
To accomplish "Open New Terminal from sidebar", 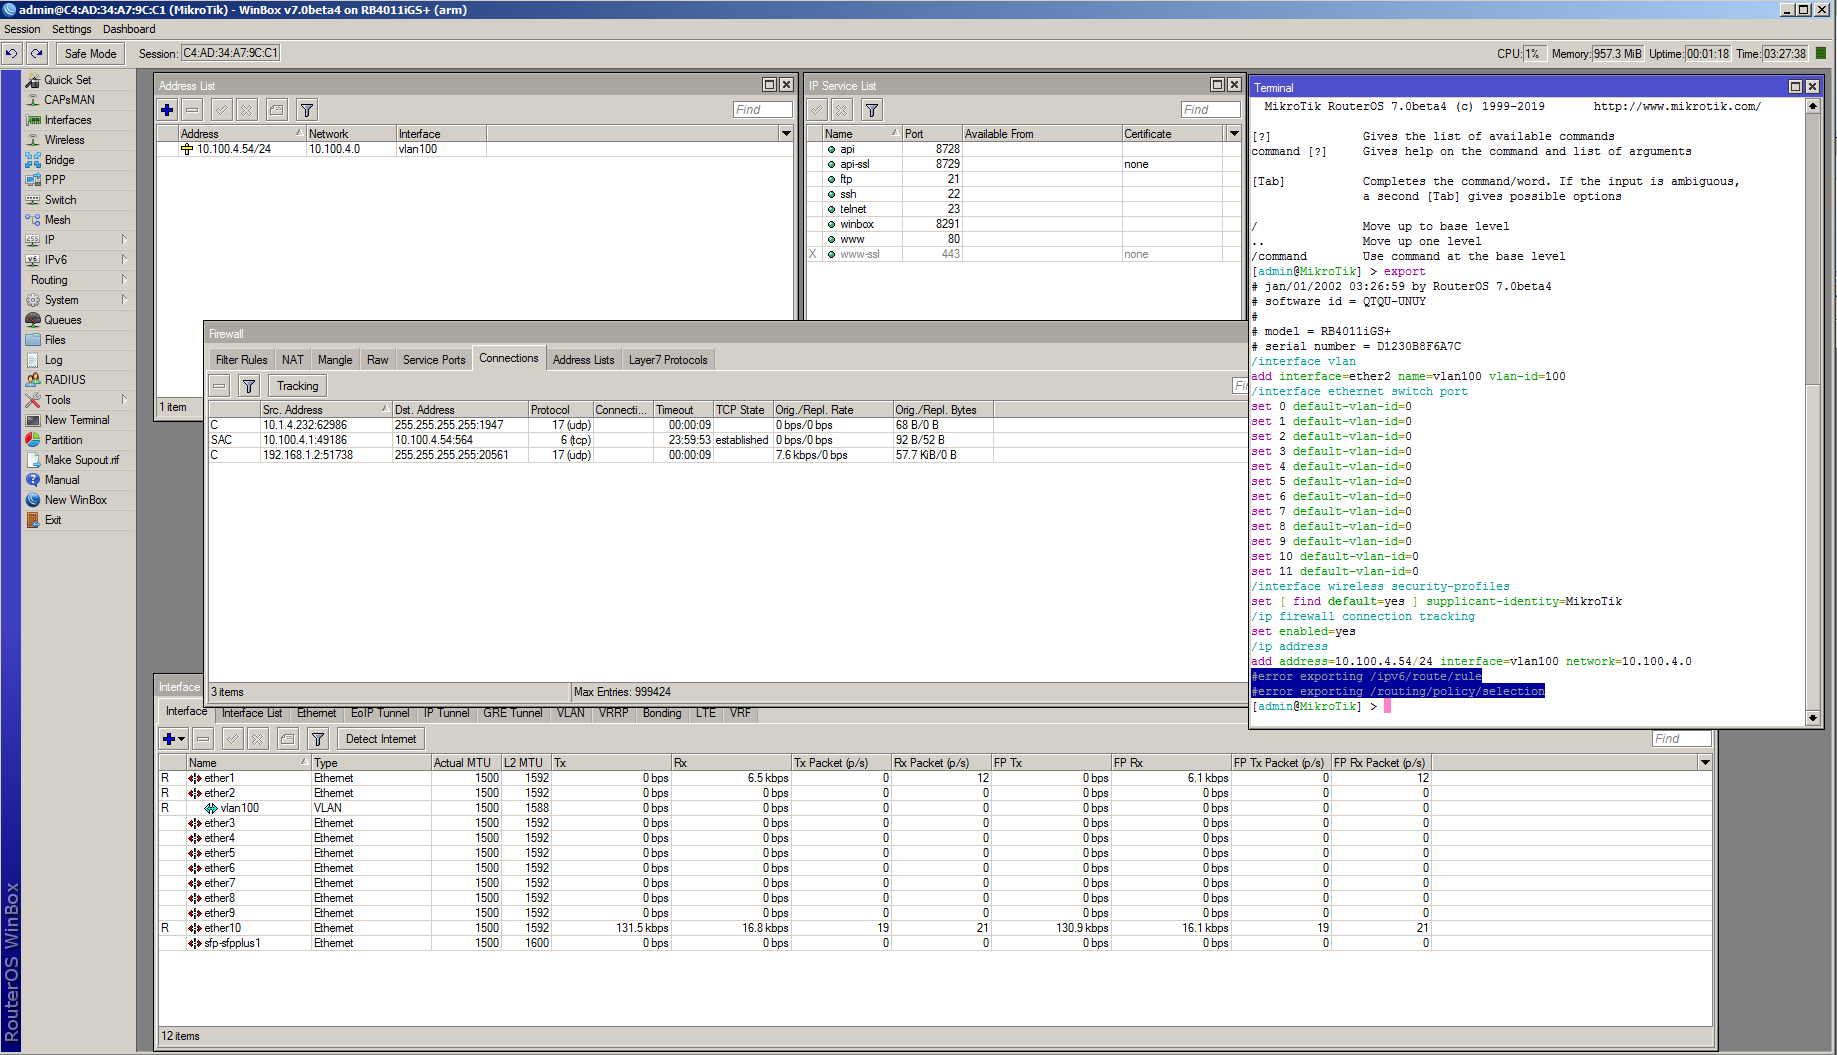I will coord(76,420).
